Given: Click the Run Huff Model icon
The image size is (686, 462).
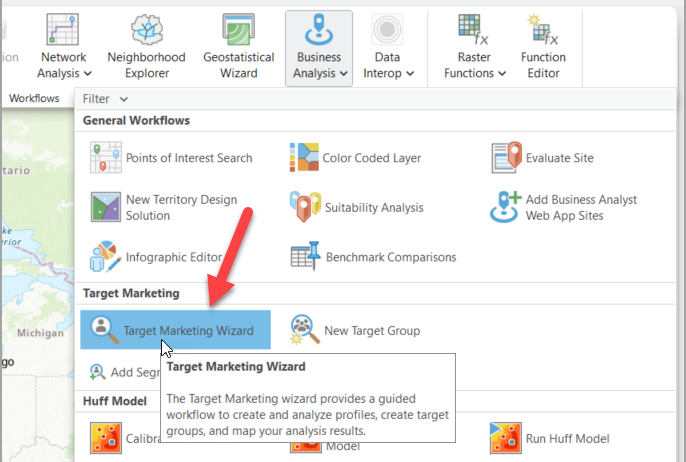Looking at the screenshot, I should pos(506,438).
